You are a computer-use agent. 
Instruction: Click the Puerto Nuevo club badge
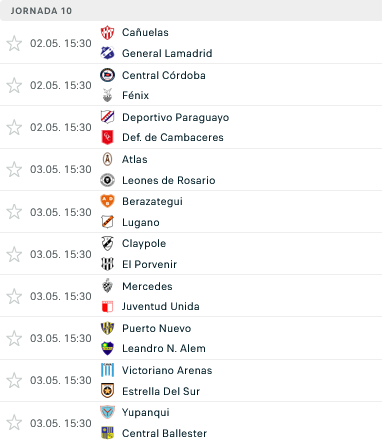point(107,328)
